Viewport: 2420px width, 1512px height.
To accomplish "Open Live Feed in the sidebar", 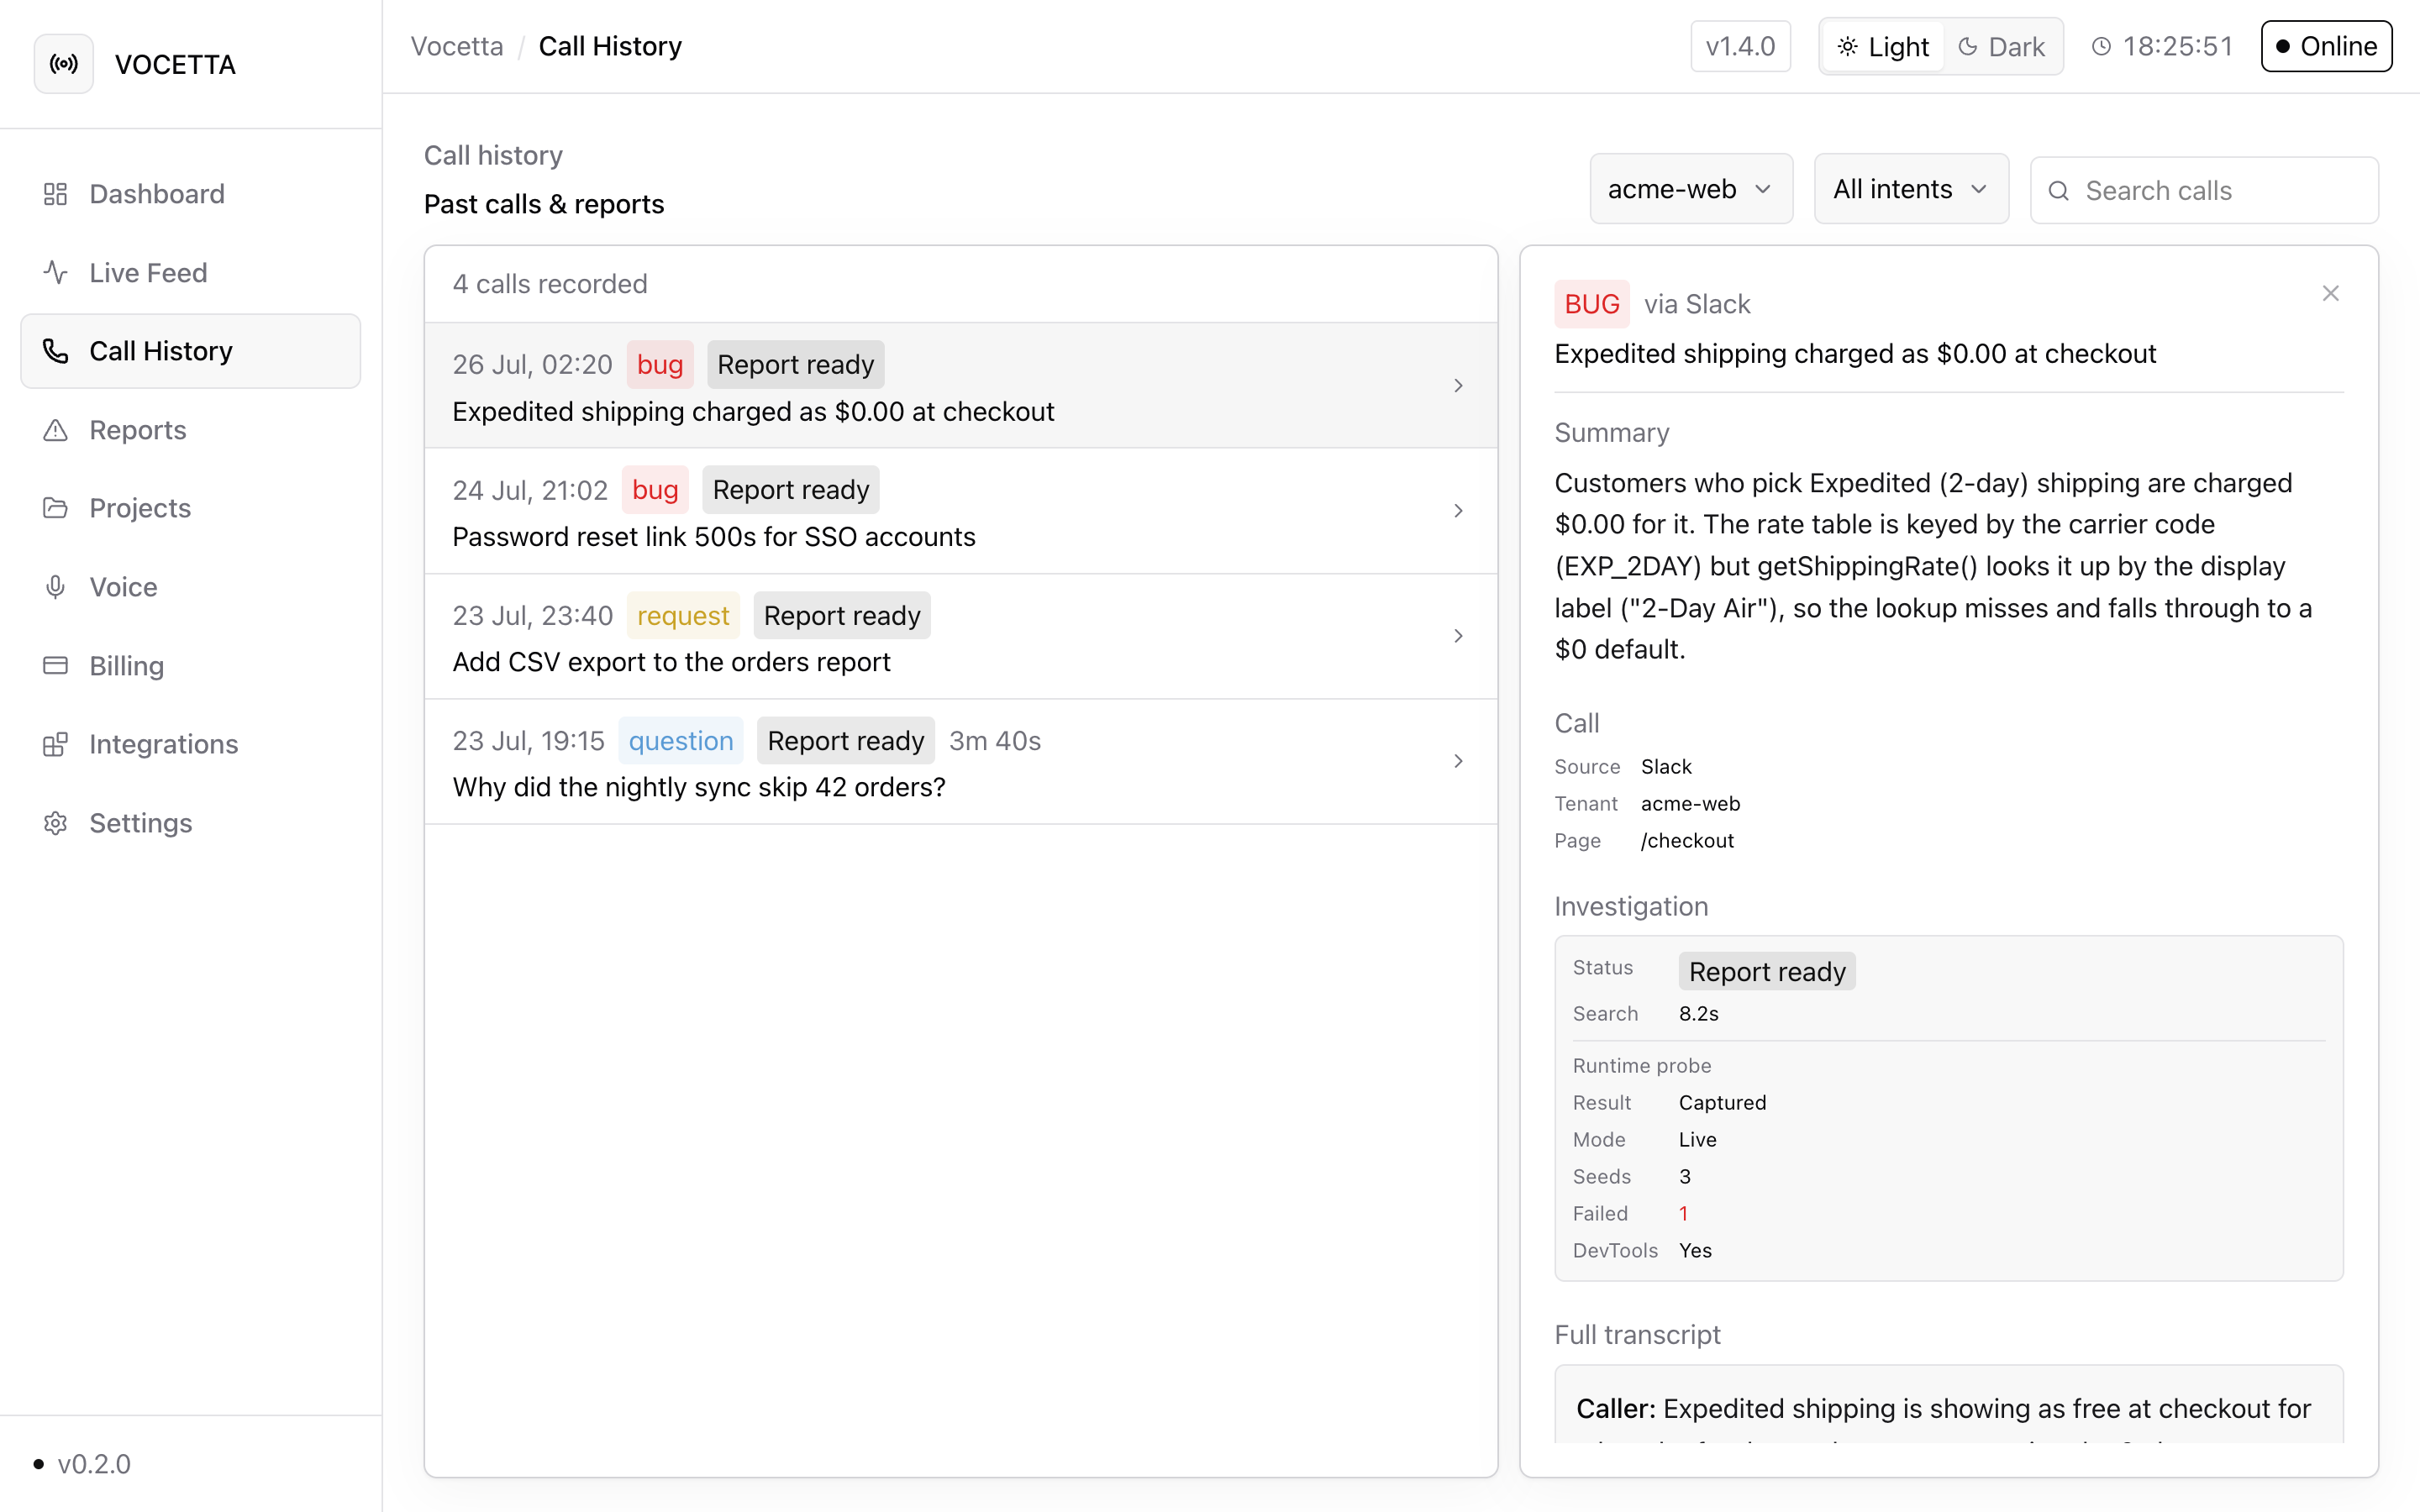I will [190, 272].
